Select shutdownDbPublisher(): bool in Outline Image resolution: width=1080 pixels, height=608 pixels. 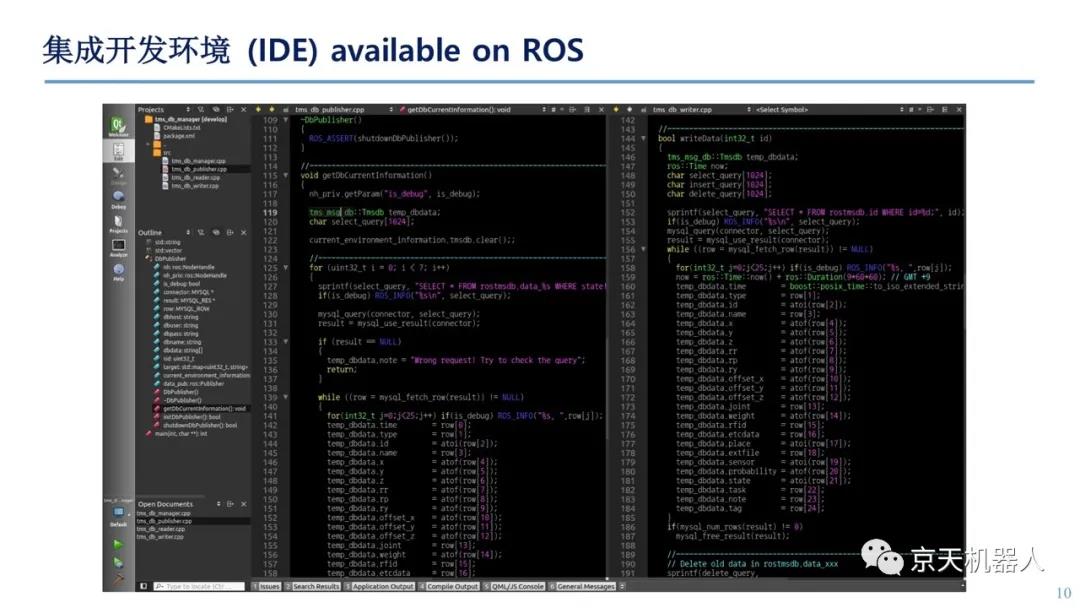click(196, 425)
